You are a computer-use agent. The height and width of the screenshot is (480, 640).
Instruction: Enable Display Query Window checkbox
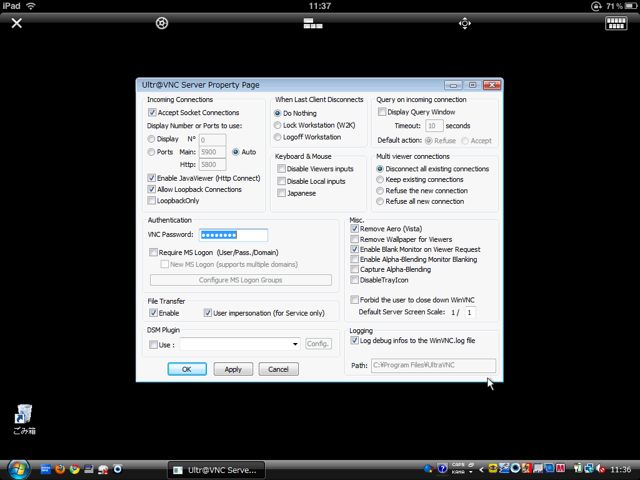(x=382, y=112)
